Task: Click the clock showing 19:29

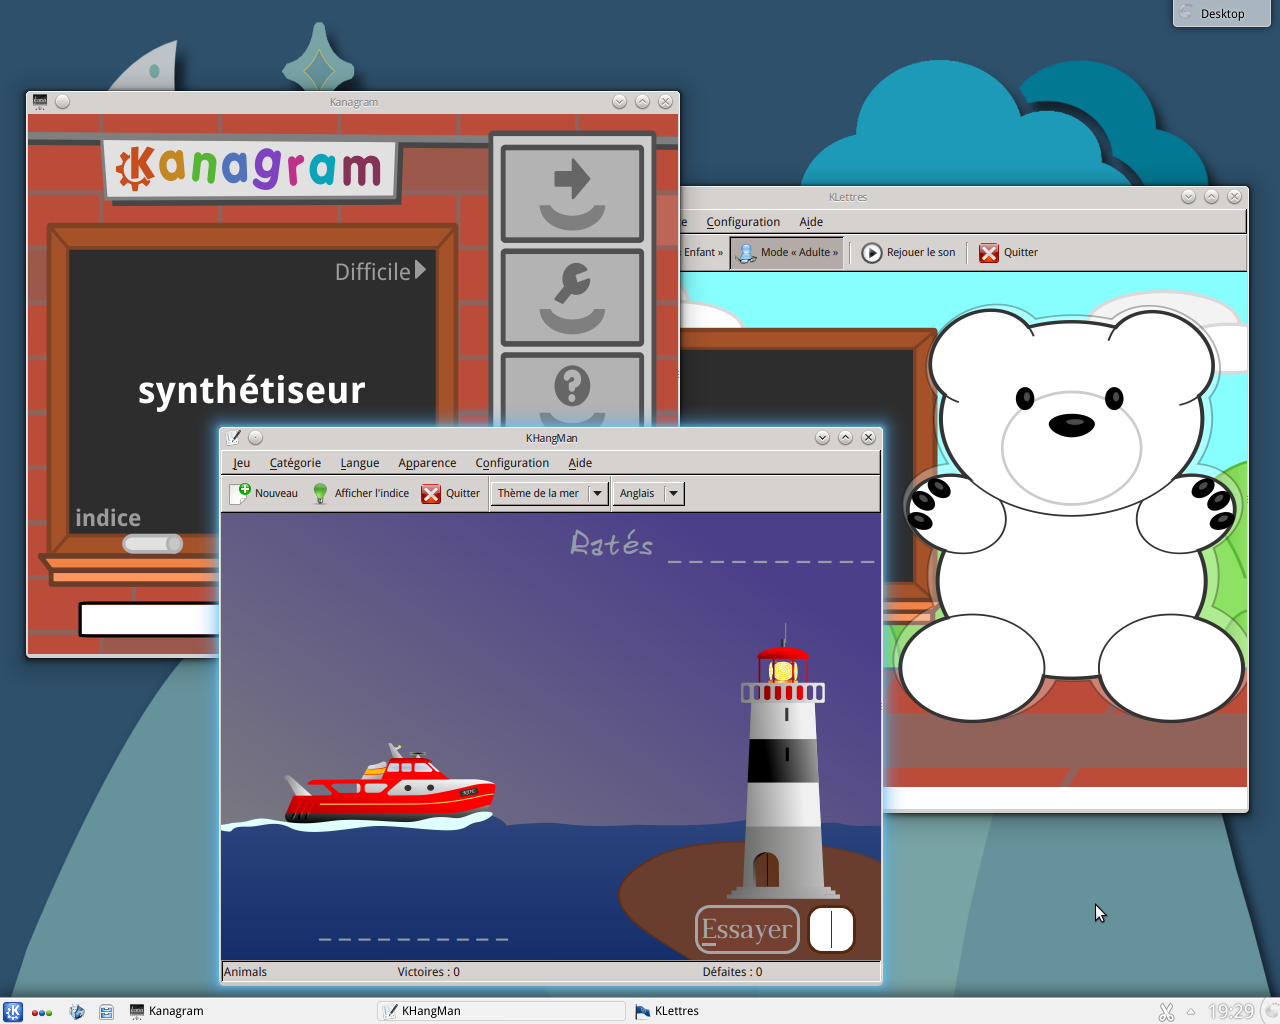Action: click(1231, 1012)
